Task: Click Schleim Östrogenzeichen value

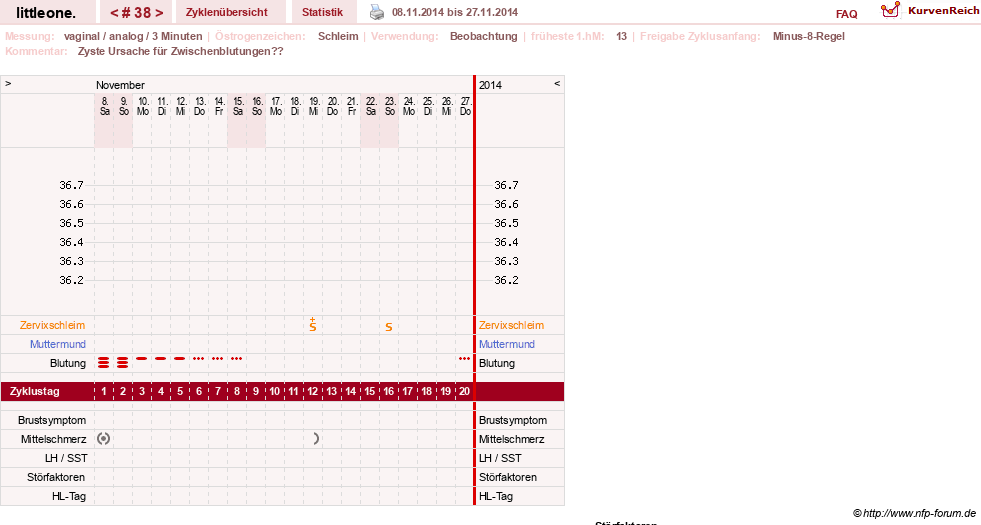Action: click(x=338, y=36)
